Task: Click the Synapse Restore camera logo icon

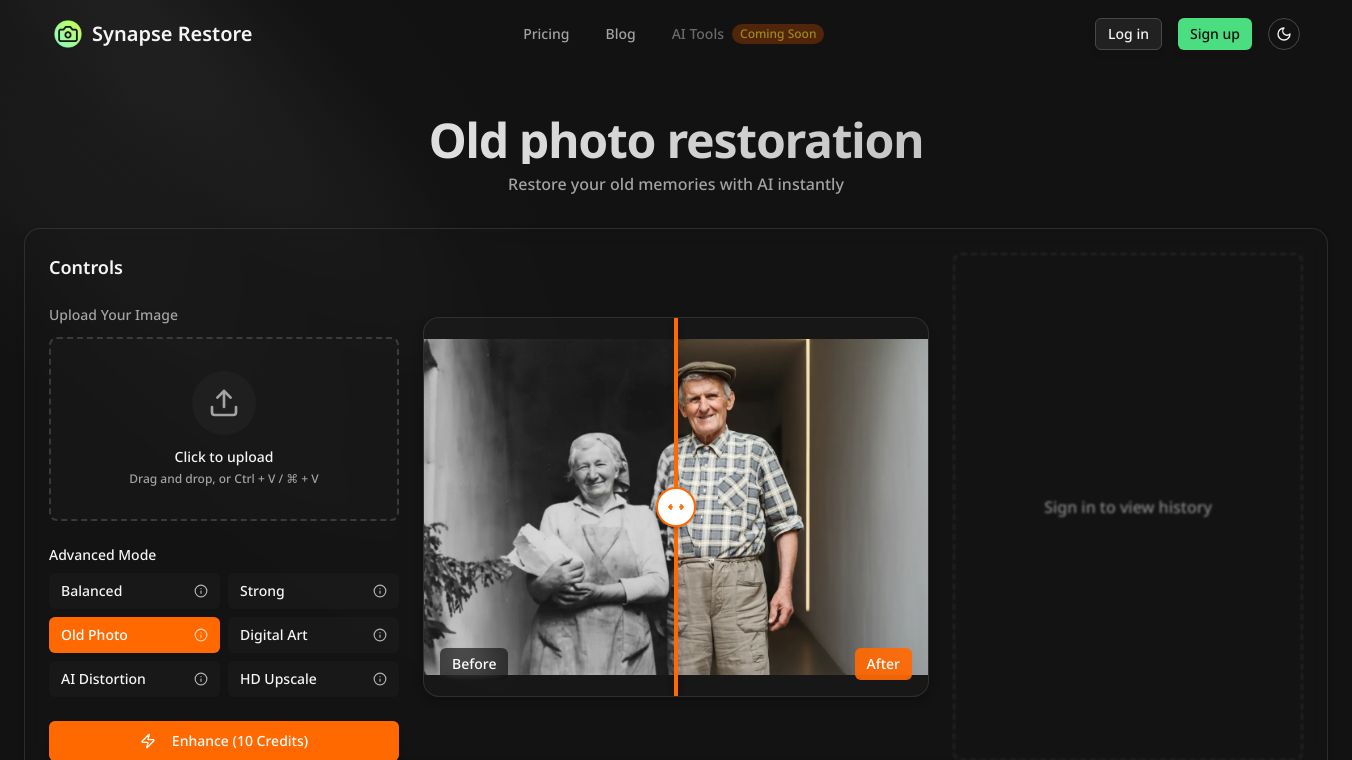Action: 67,33
